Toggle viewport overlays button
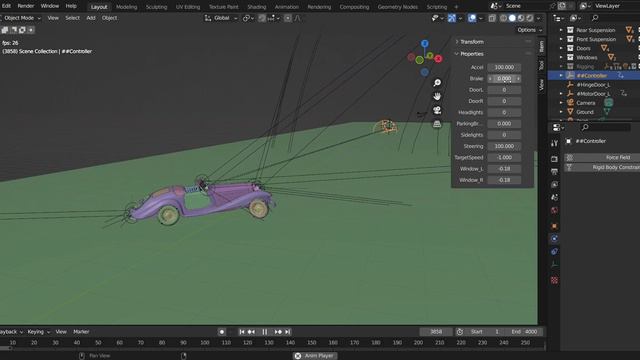This screenshot has width=640, height=360. point(472,18)
